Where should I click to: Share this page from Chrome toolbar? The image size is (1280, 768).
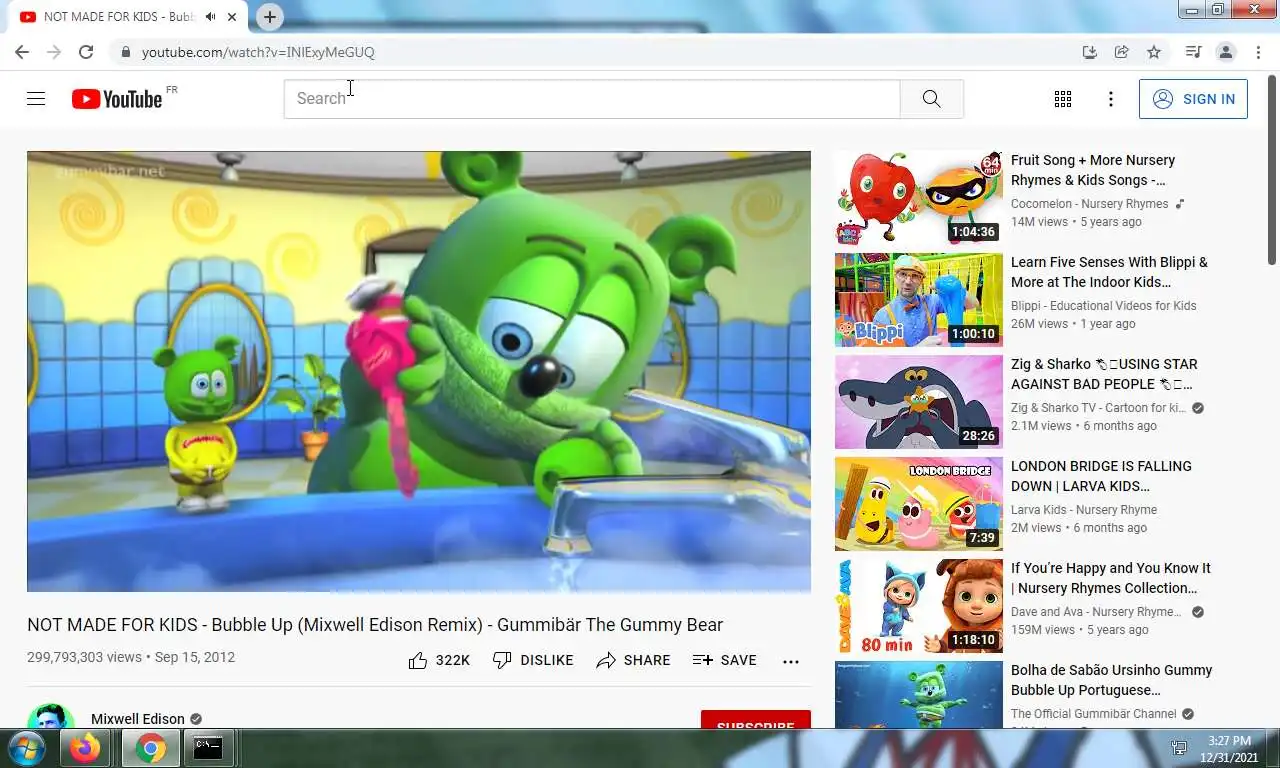click(1122, 52)
